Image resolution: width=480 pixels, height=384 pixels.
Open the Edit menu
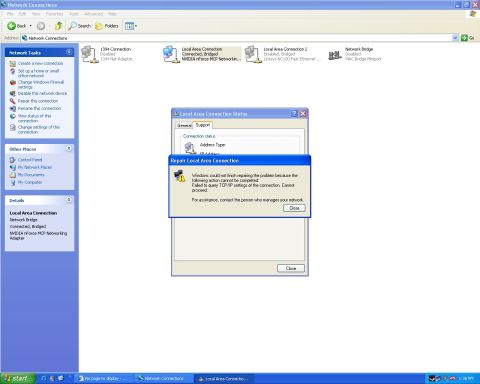tap(22, 14)
